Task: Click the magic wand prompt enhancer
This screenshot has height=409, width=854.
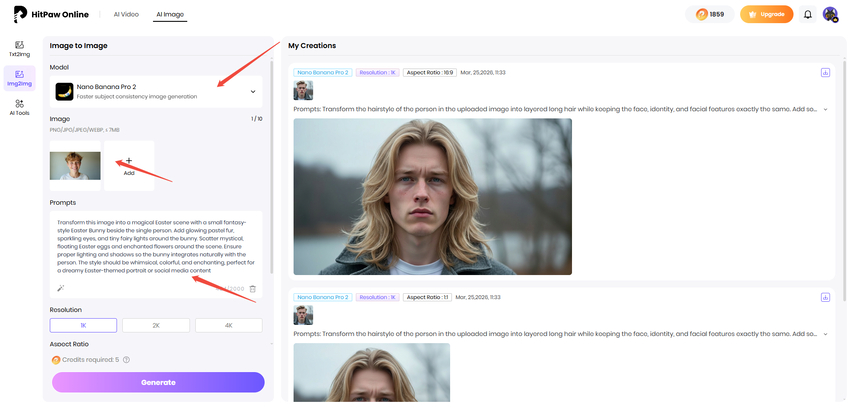Action: click(x=60, y=288)
